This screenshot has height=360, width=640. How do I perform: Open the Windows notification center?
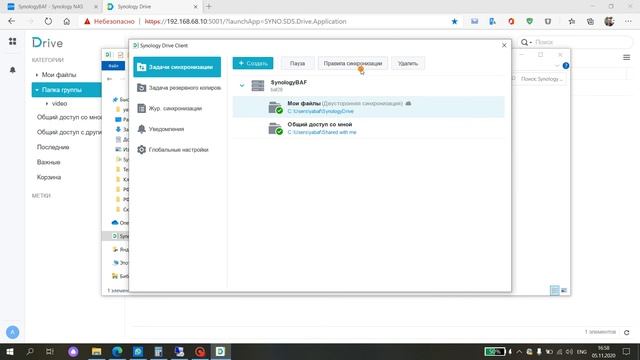point(627,351)
